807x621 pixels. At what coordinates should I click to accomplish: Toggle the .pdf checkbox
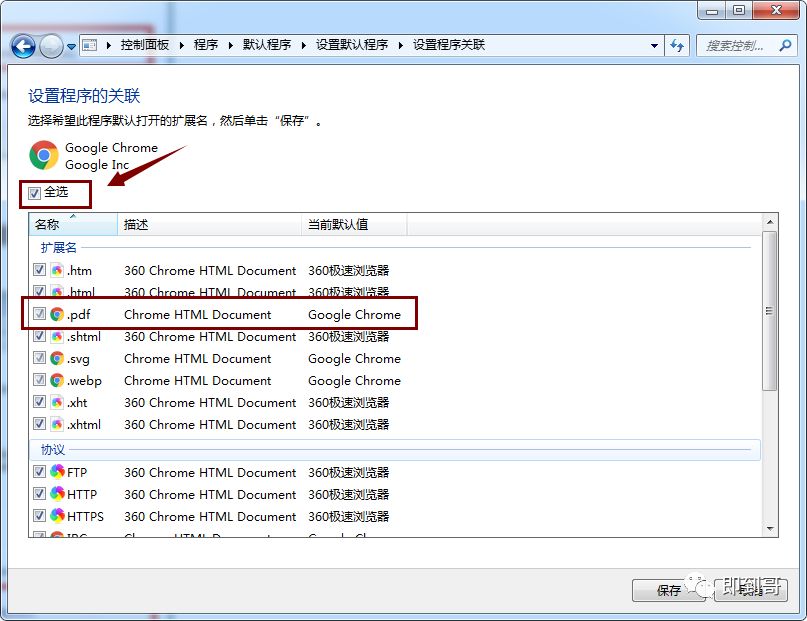[x=40, y=313]
